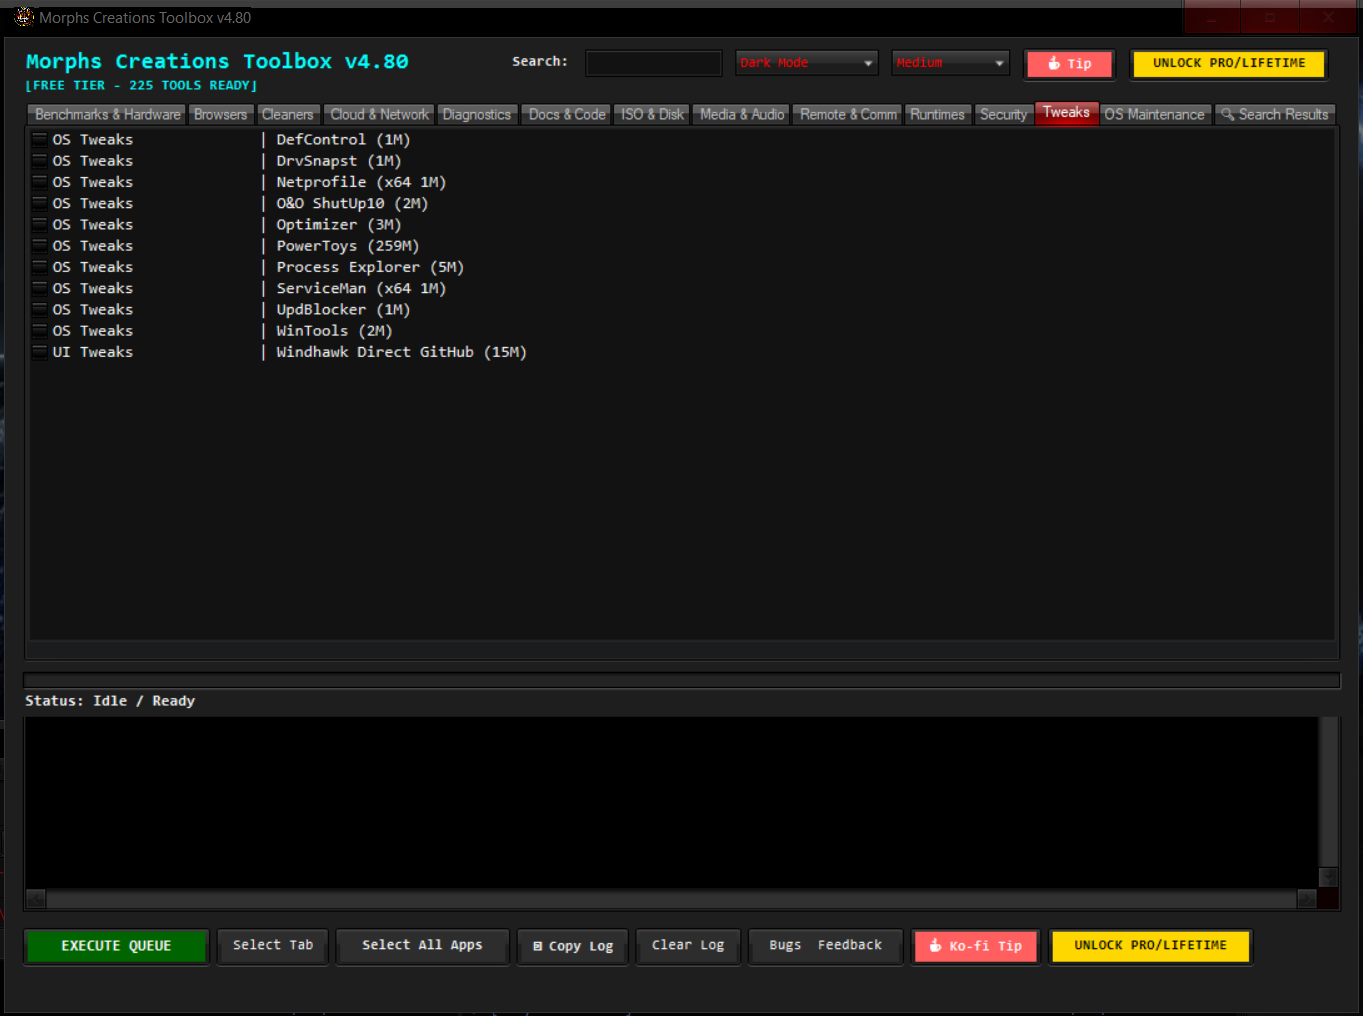Go to the Cleaners tab
Image resolution: width=1363 pixels, height=1016 pixels.
288,115
